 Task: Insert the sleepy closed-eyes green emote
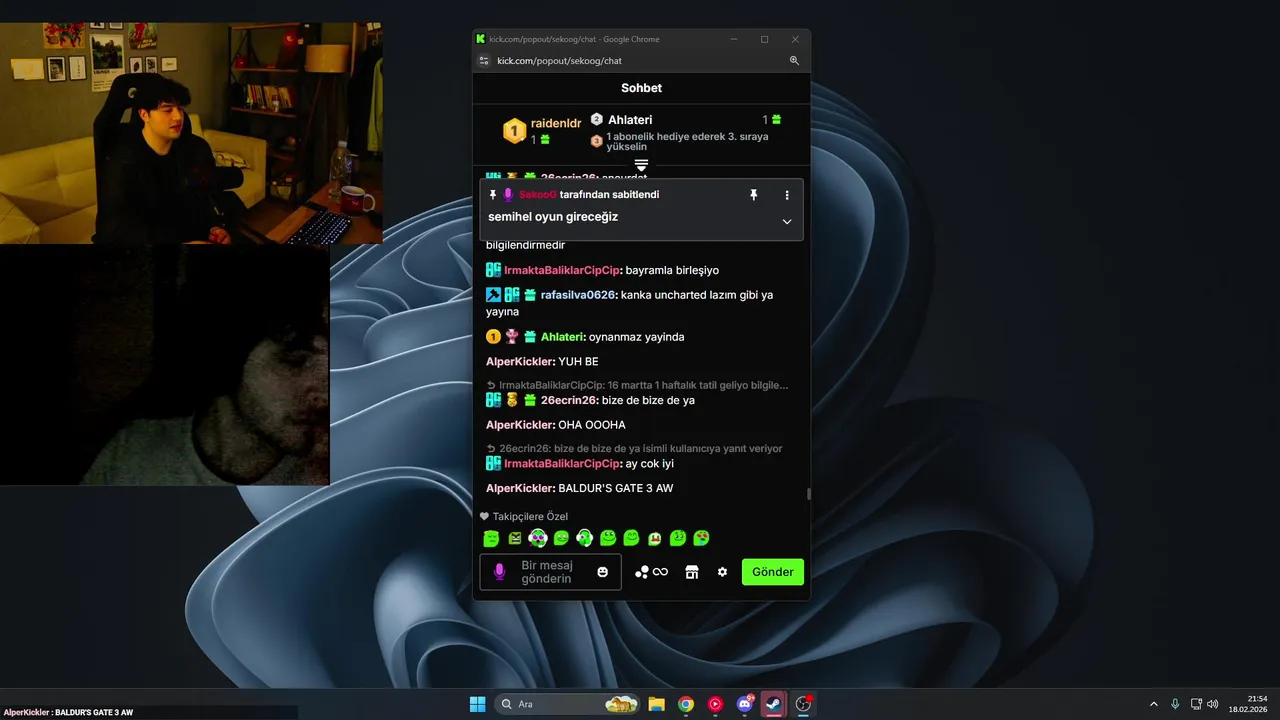pyautogui.click(x=491, y=539)
